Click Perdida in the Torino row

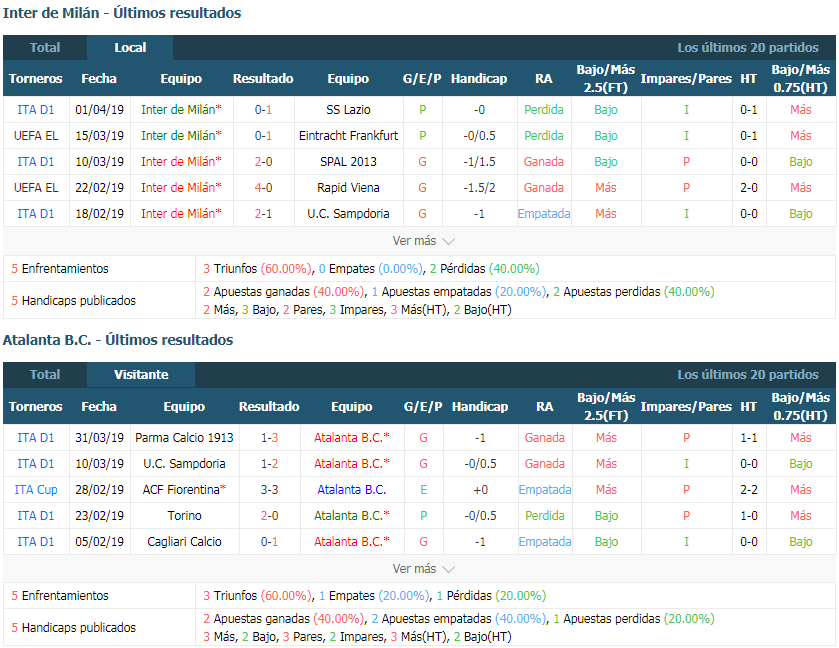point(545,516)
